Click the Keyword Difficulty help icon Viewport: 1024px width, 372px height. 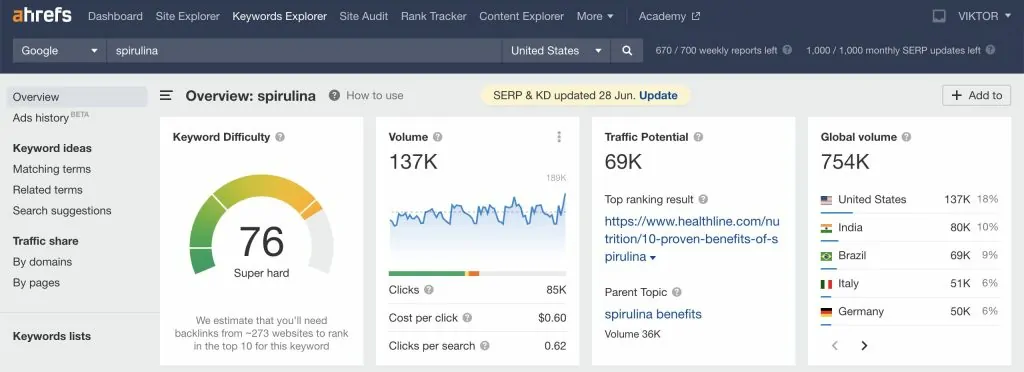pos(280,137)
